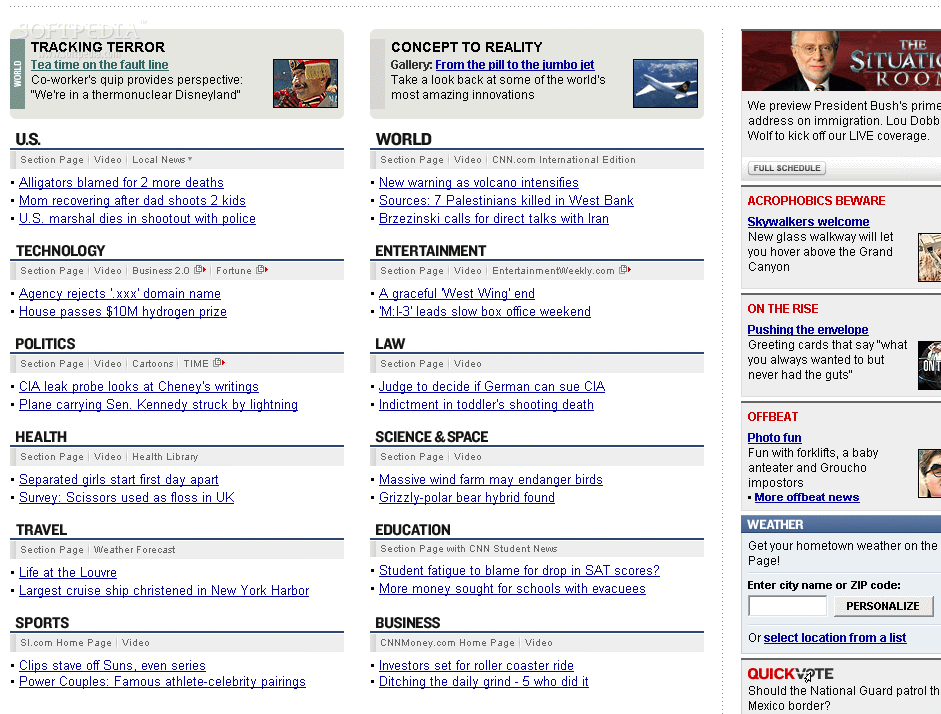Image resolution: width=941 pixels, height=714 pixels.
Task: Open 'Plane carrying Sen. Kennedy struck by lightning'
Action: pyautogui.click(x=158, y=404)
